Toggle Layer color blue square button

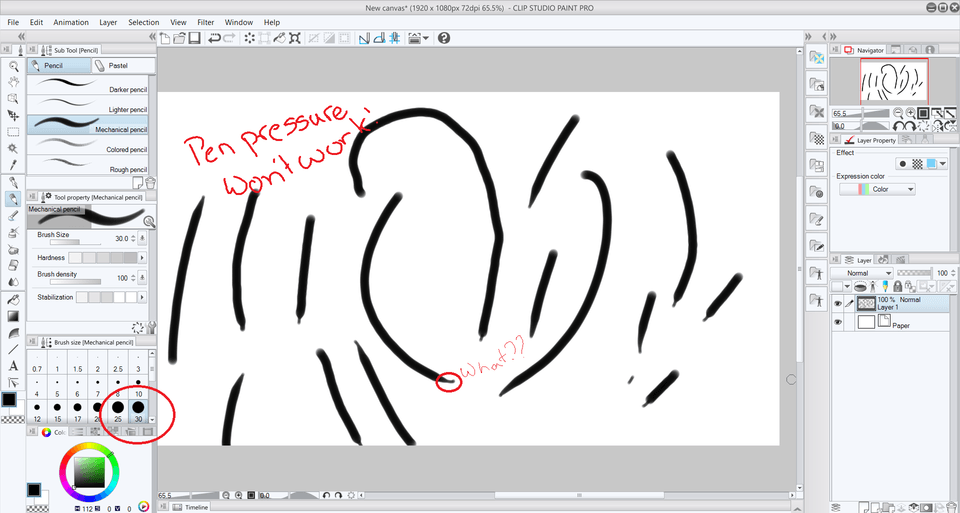931,164
